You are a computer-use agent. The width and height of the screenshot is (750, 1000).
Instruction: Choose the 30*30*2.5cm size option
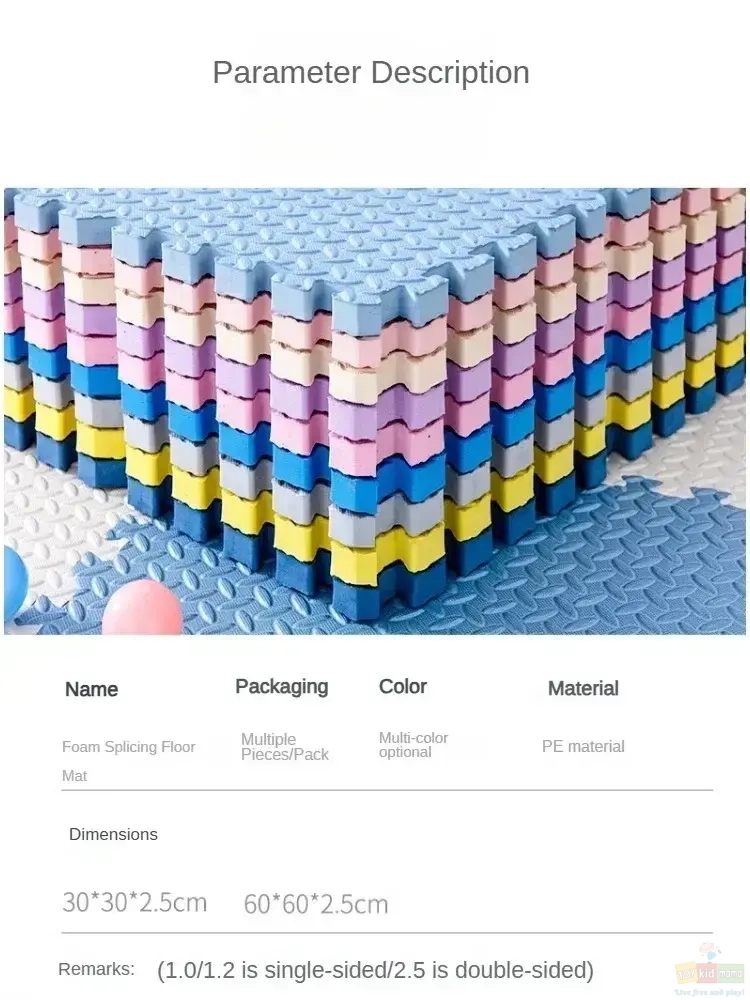click(x=135, y=902)
